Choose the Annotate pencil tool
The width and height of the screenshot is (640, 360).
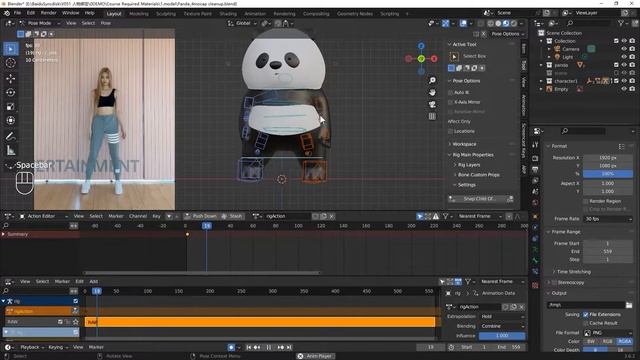(11, 136)
